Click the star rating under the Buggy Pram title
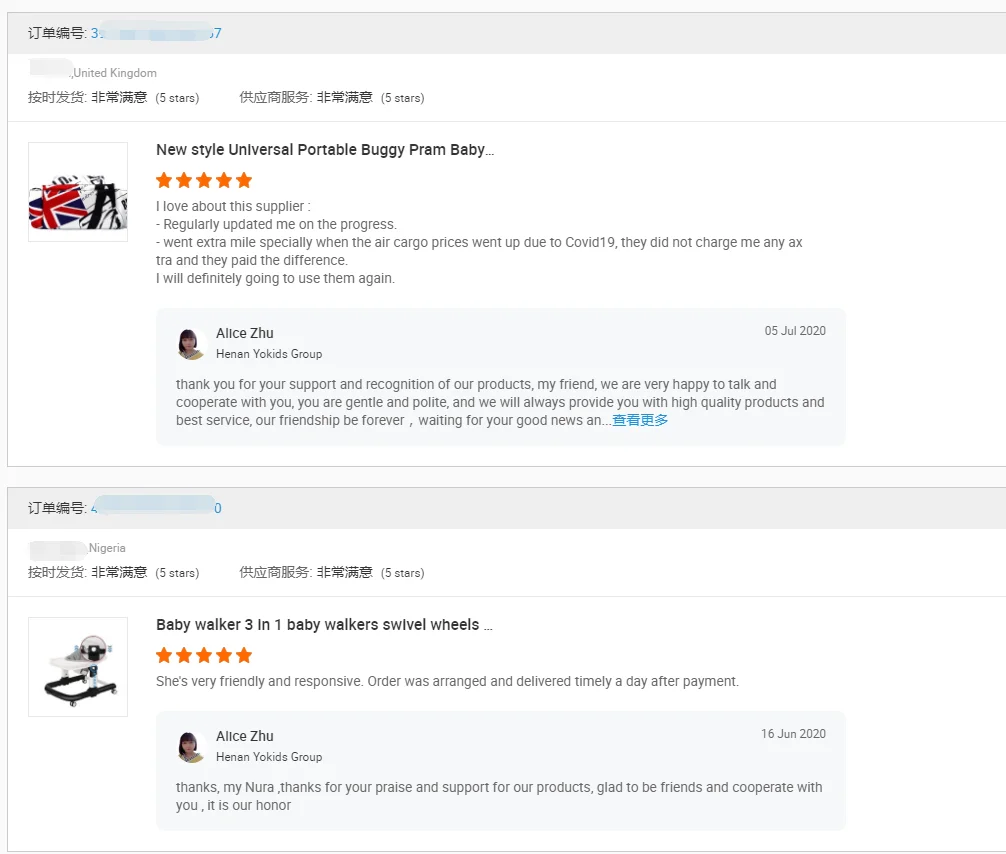The width and height of the screenshot is (1006, 854). pyautogui.click(x=204, y=180)
